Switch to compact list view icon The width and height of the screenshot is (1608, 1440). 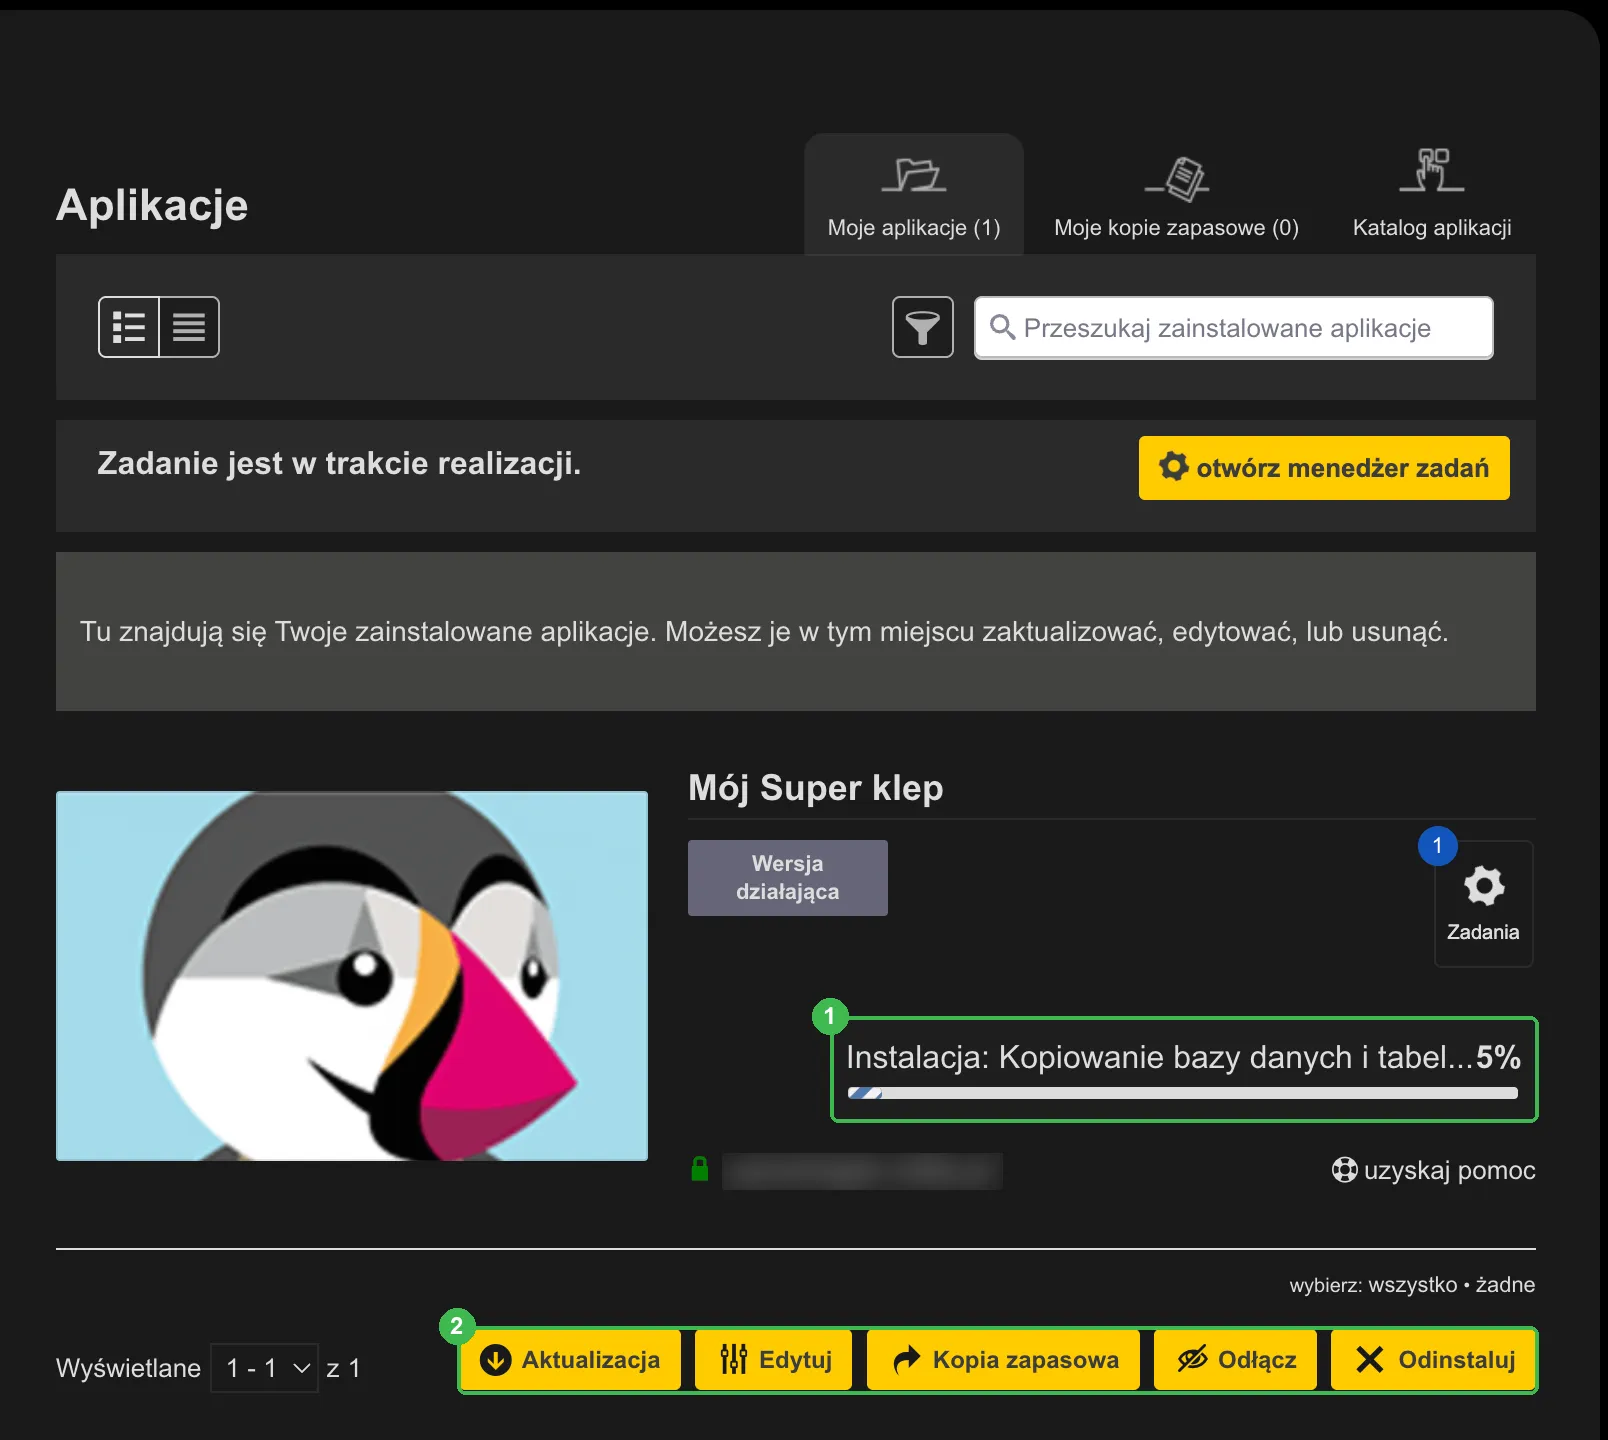[x=189, y=327]
